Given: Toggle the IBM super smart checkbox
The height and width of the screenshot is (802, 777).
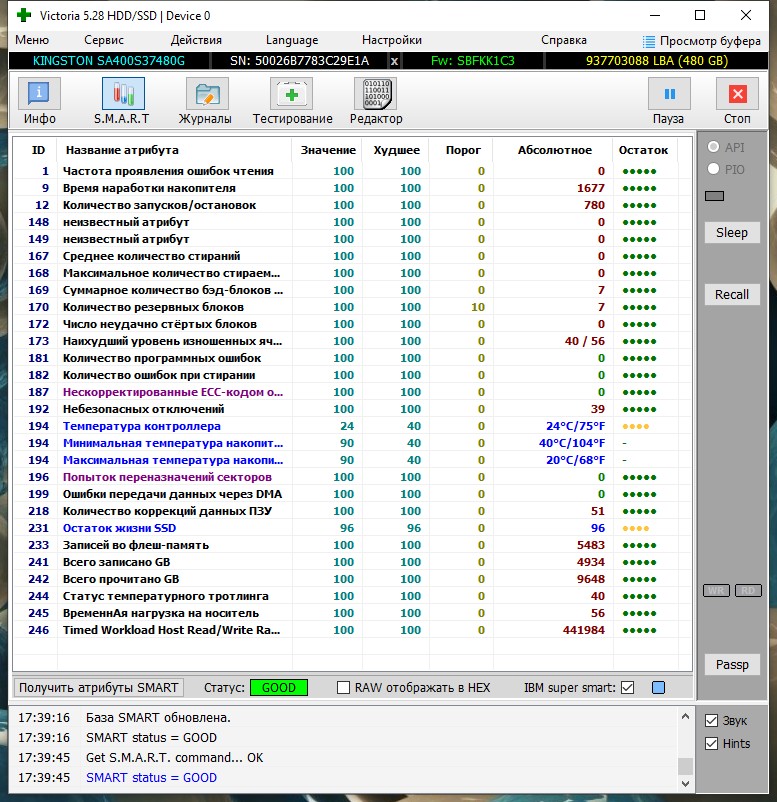Looking at the screenshot, I should [627, 687].
